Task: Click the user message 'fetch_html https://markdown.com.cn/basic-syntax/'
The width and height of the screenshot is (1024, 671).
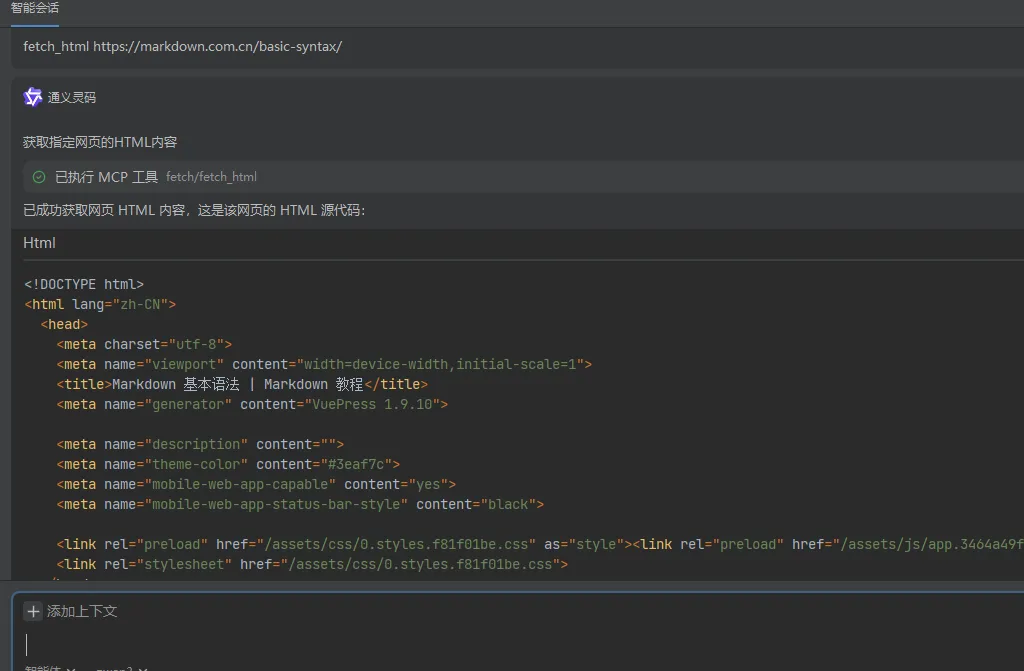Action: pyautogui.click(x=183, y=46)
